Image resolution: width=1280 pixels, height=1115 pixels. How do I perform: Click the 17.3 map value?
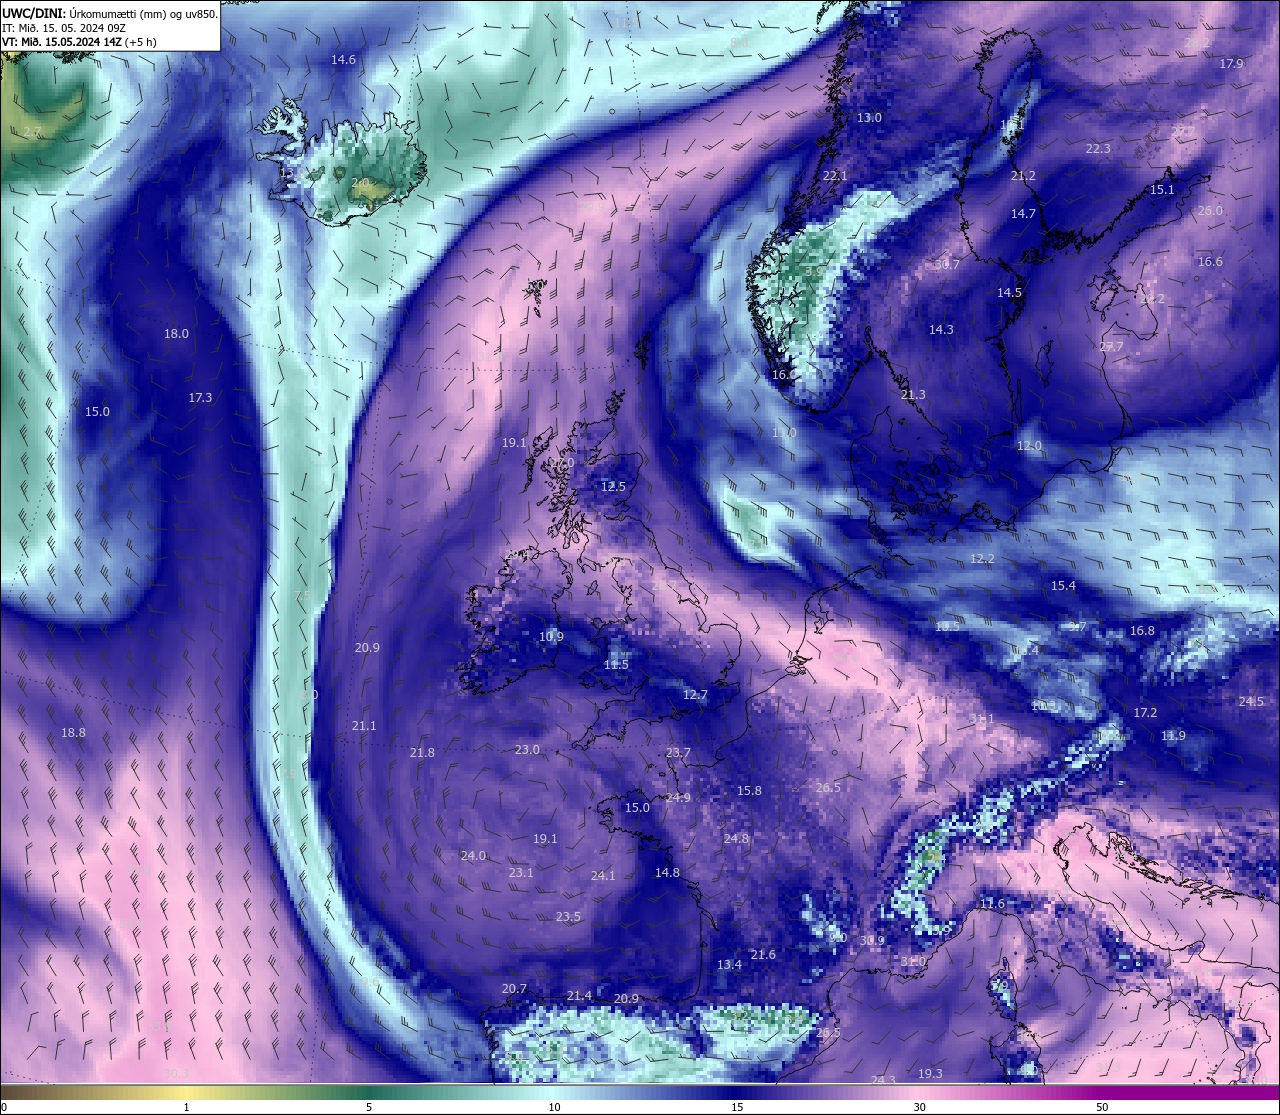(200, 398)
